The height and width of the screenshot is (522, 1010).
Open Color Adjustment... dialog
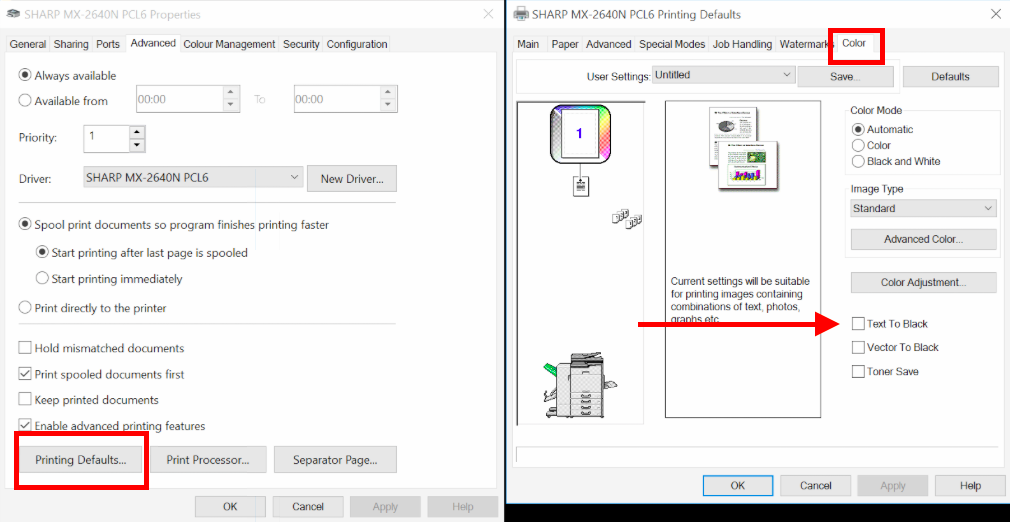click(924, 282)
